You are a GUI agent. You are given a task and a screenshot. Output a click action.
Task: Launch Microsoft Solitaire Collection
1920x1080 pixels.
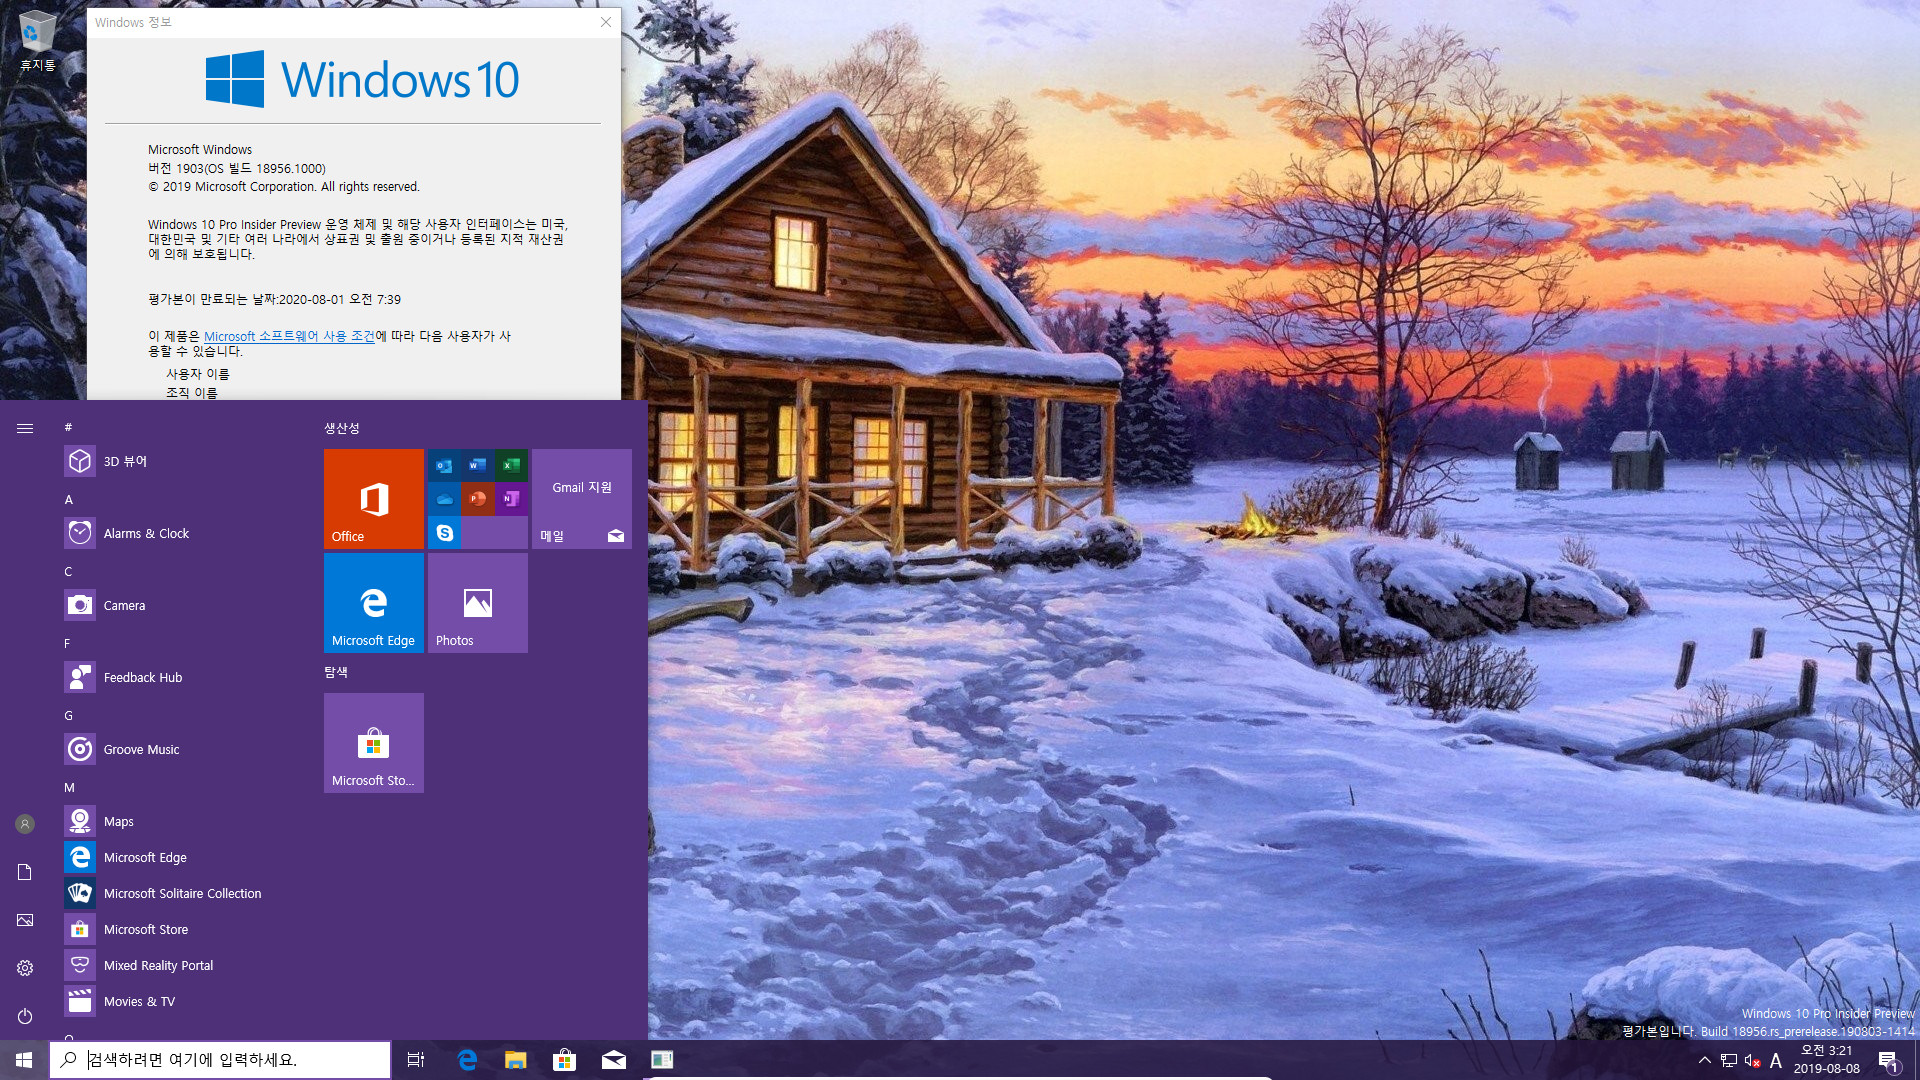click(x=184, y=893)
